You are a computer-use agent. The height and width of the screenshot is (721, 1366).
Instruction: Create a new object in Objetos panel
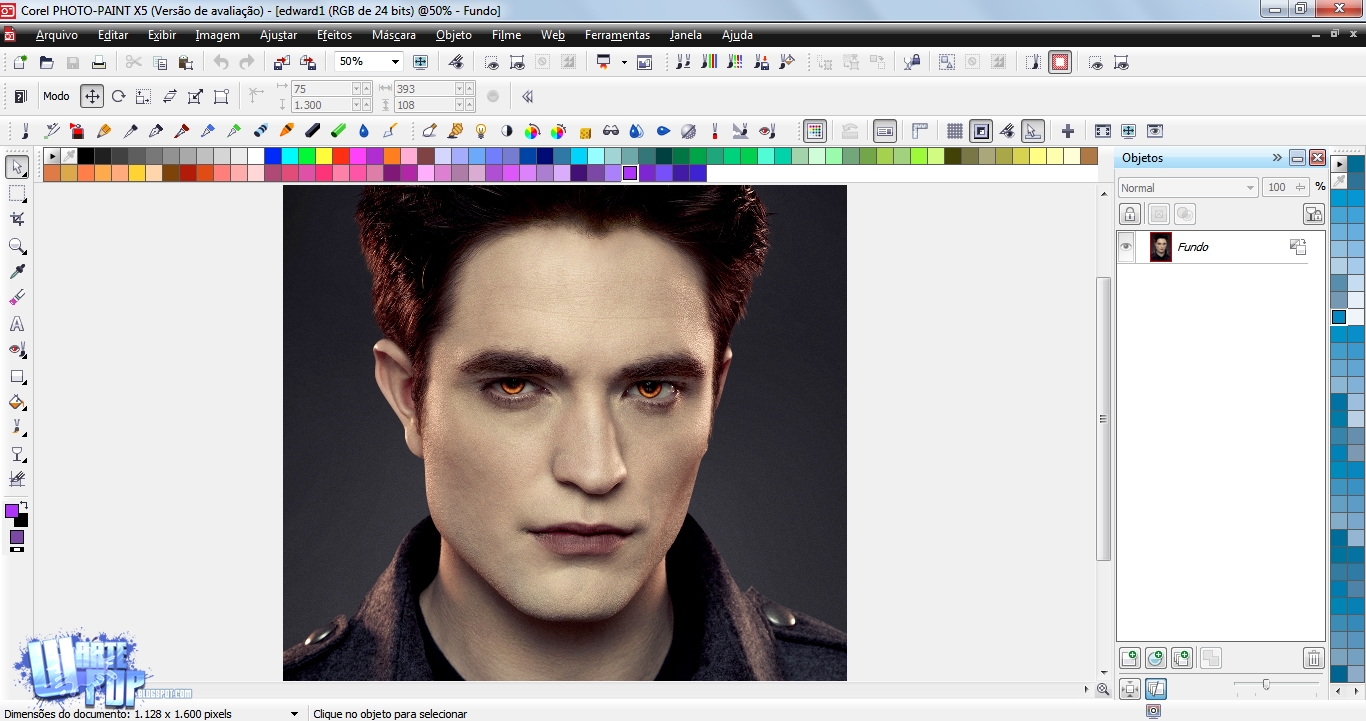tap(1130, 658)
